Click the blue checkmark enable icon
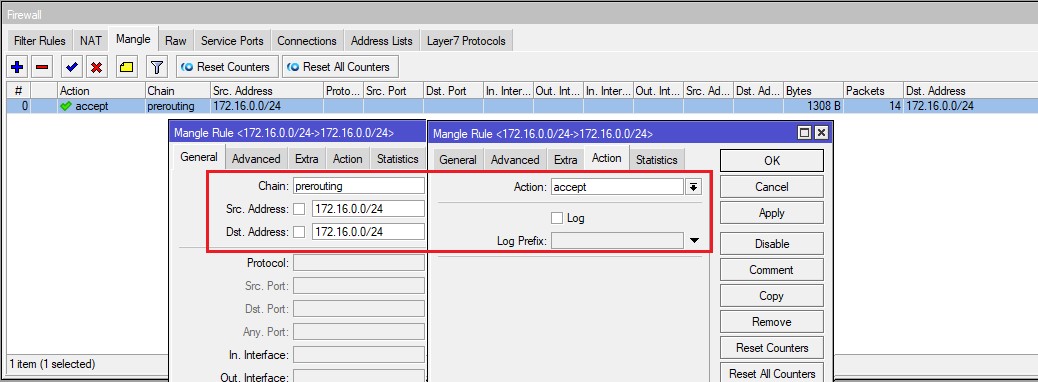The image size is (1038, 382). point(71,67)
